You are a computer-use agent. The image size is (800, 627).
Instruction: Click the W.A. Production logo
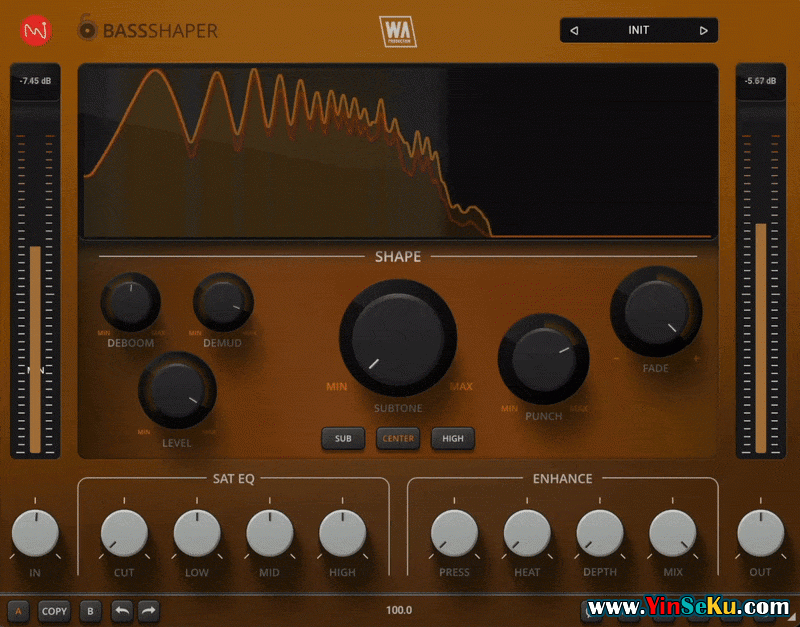click(397, 31)
